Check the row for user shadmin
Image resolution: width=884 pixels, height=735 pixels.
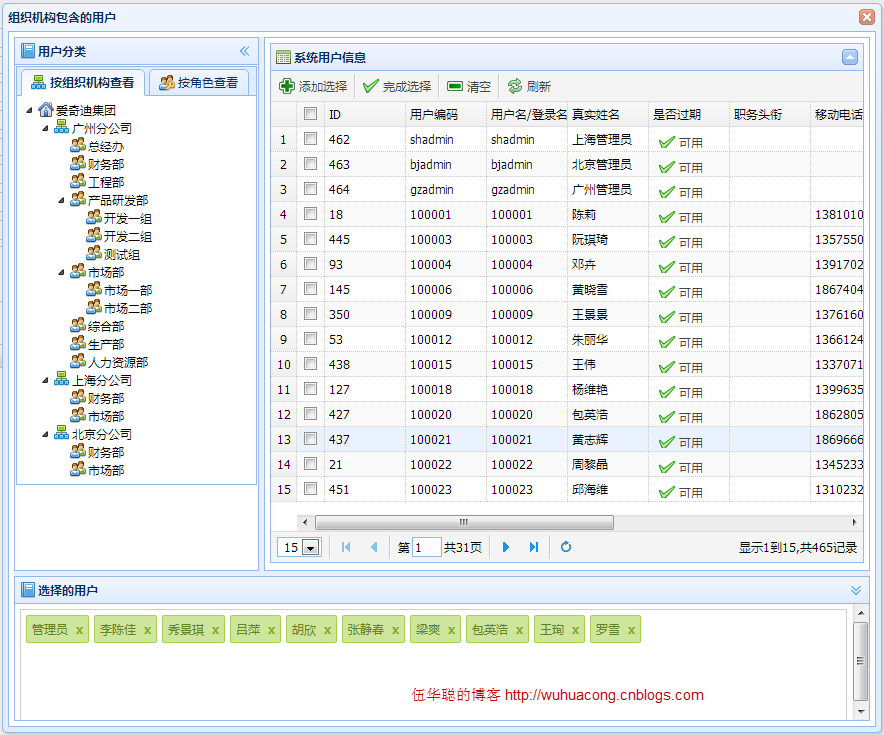310,139
